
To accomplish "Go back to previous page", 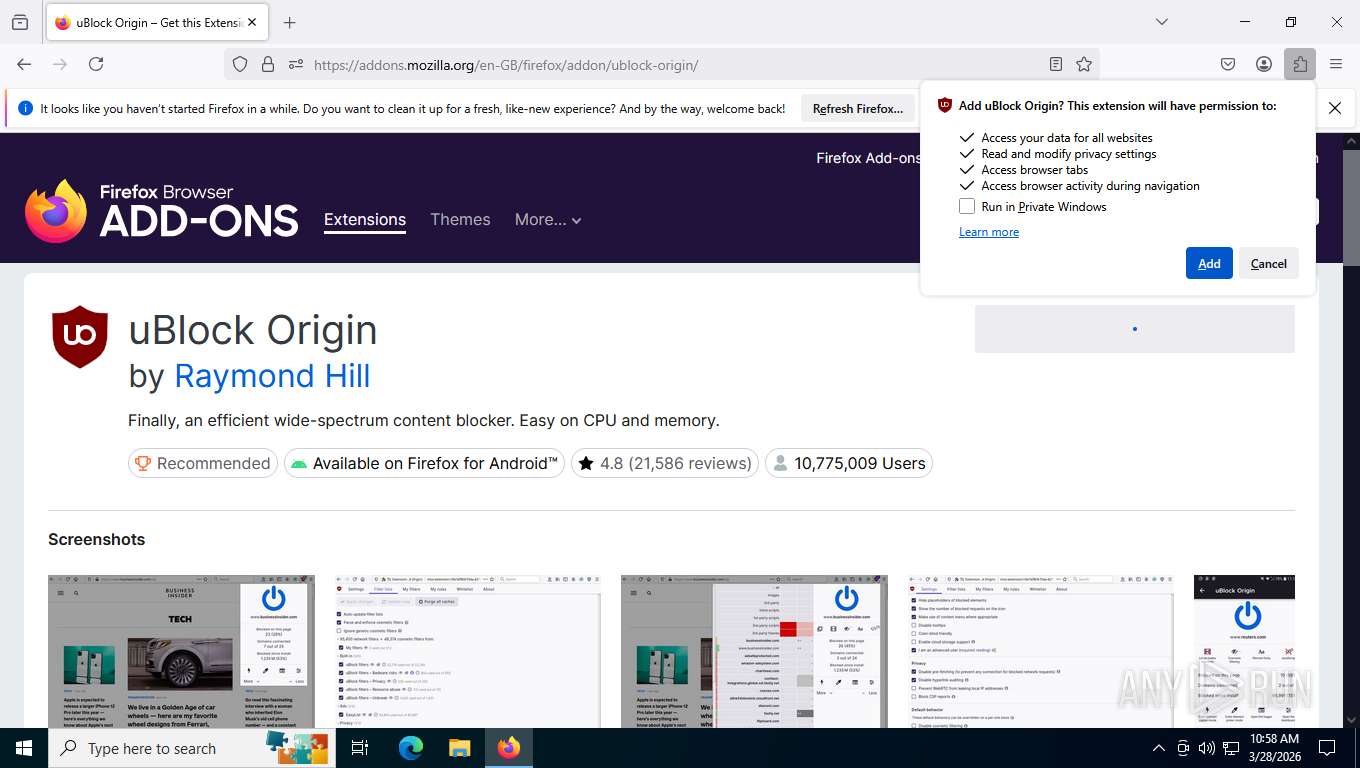I will (24, 64).
